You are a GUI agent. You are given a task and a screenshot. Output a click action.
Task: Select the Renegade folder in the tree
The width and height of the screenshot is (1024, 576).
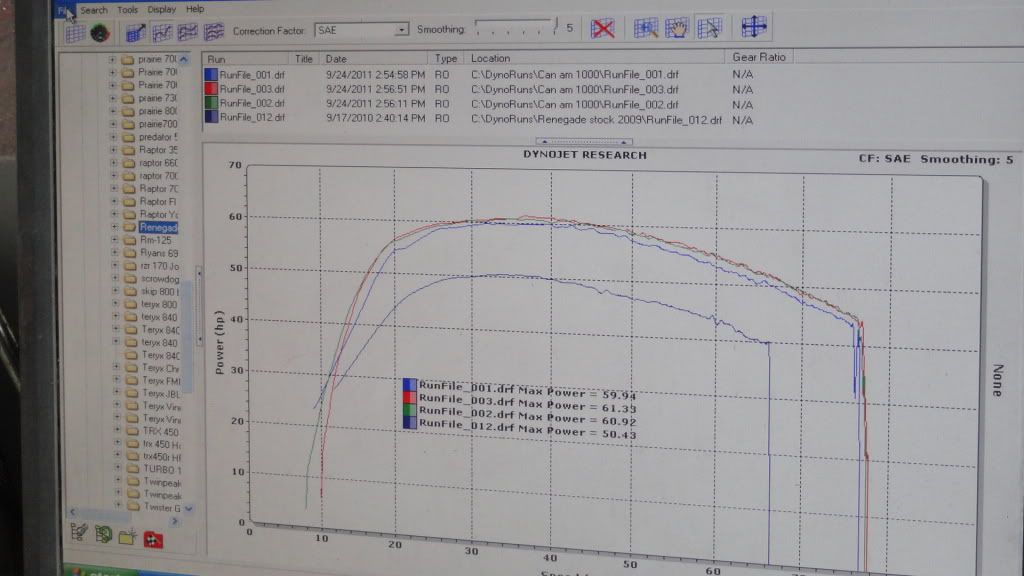tap(160, 229)
